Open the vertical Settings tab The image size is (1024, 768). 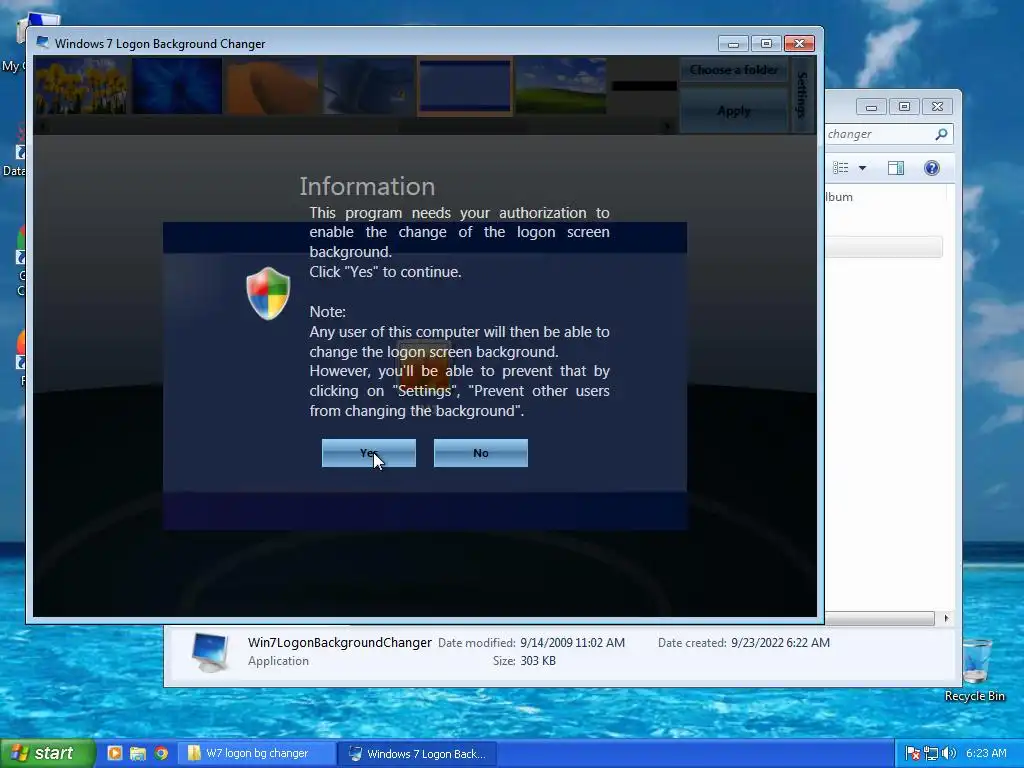click(802, 95)
